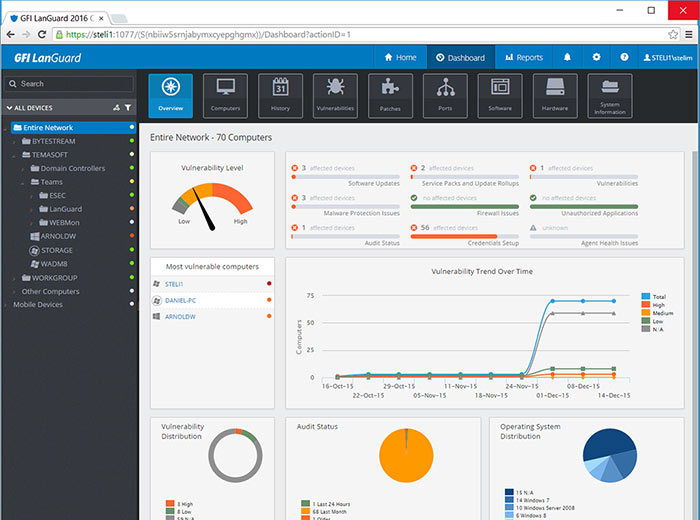700x520 pixels.
Task: Select Entire Network in device tree
Action: tap(73, 128)
